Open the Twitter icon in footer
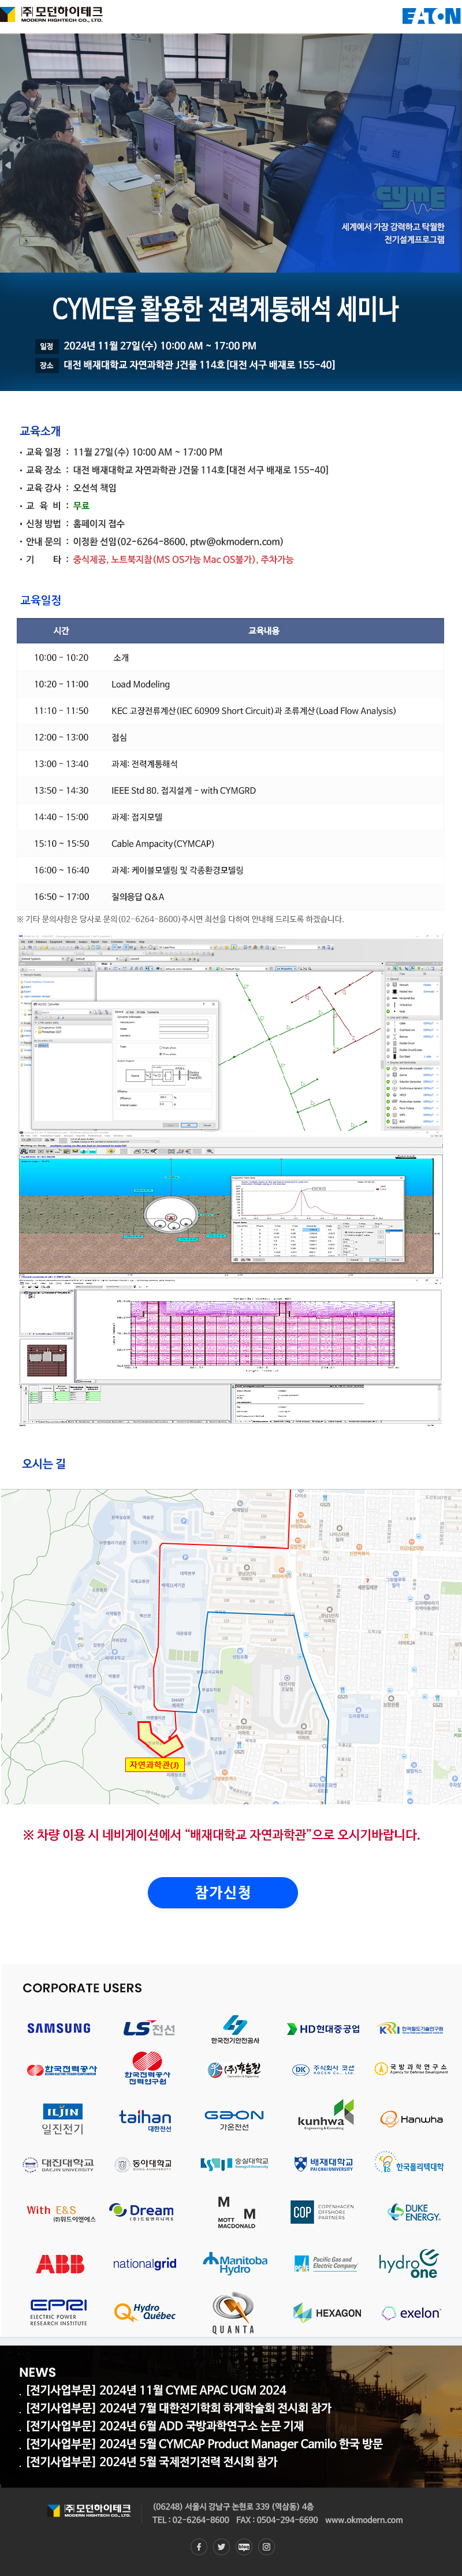Viewport: 462px width, 2576px height. tap(221, 2546)
